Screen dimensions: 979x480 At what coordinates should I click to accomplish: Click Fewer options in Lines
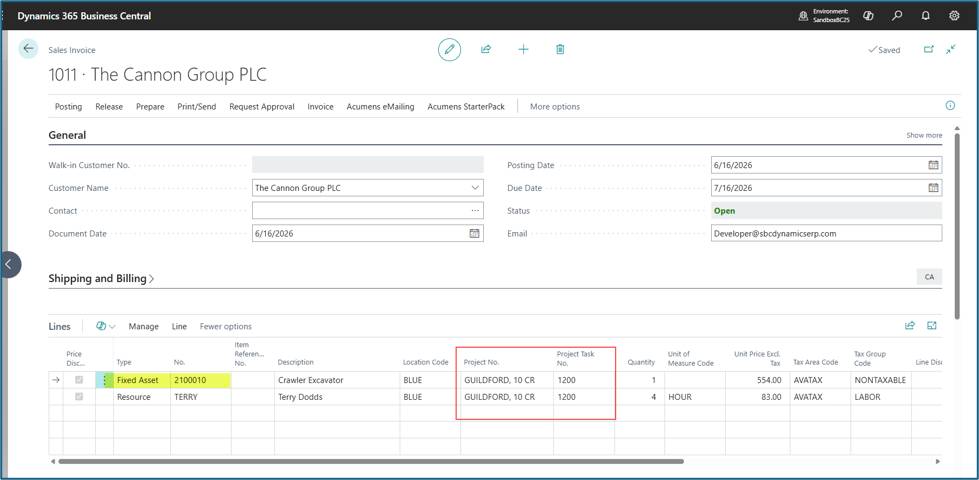point(225,326)
